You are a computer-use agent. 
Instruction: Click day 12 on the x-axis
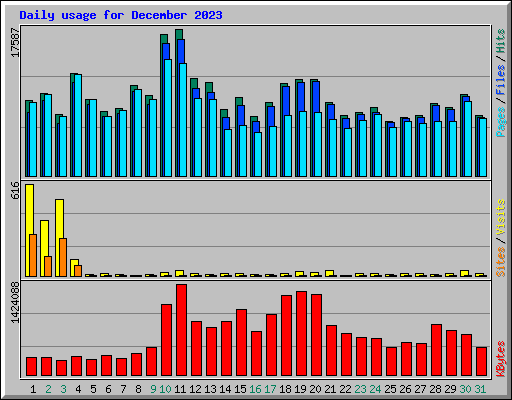195,389
